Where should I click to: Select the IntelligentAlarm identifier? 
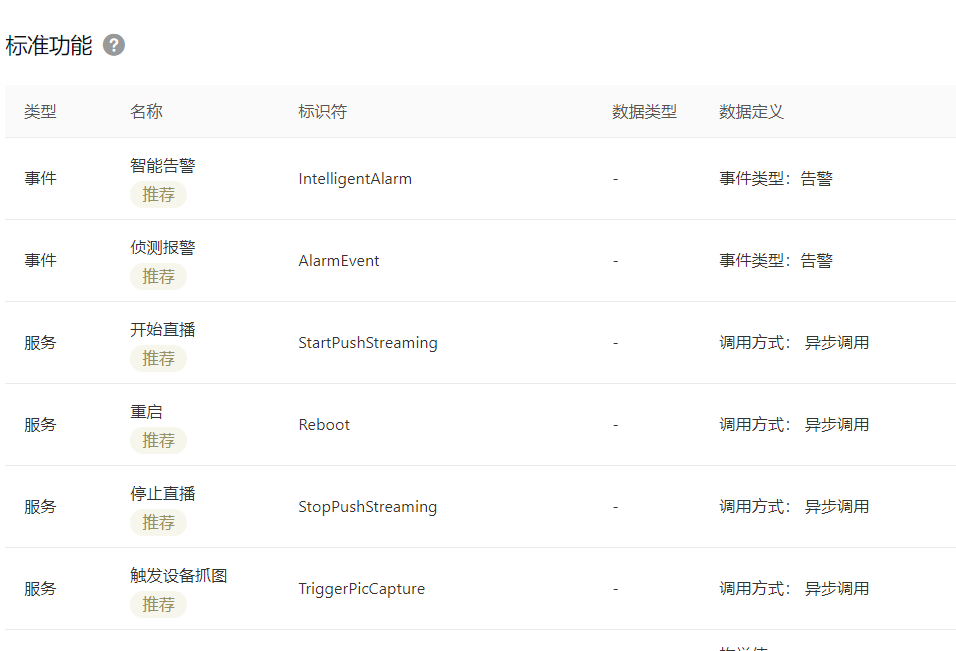click(355, 179)
